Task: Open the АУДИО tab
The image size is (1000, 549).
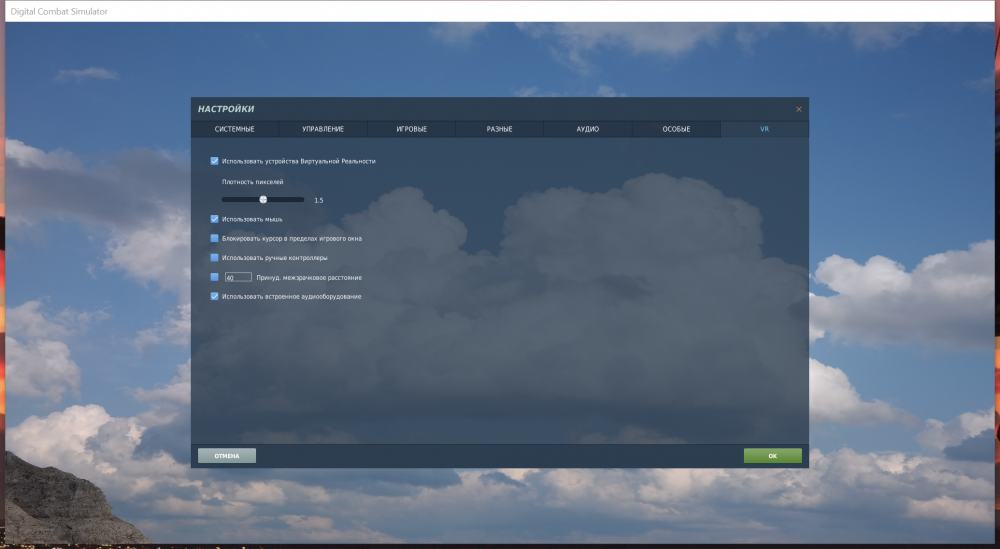Action: [x=587, y=129]
